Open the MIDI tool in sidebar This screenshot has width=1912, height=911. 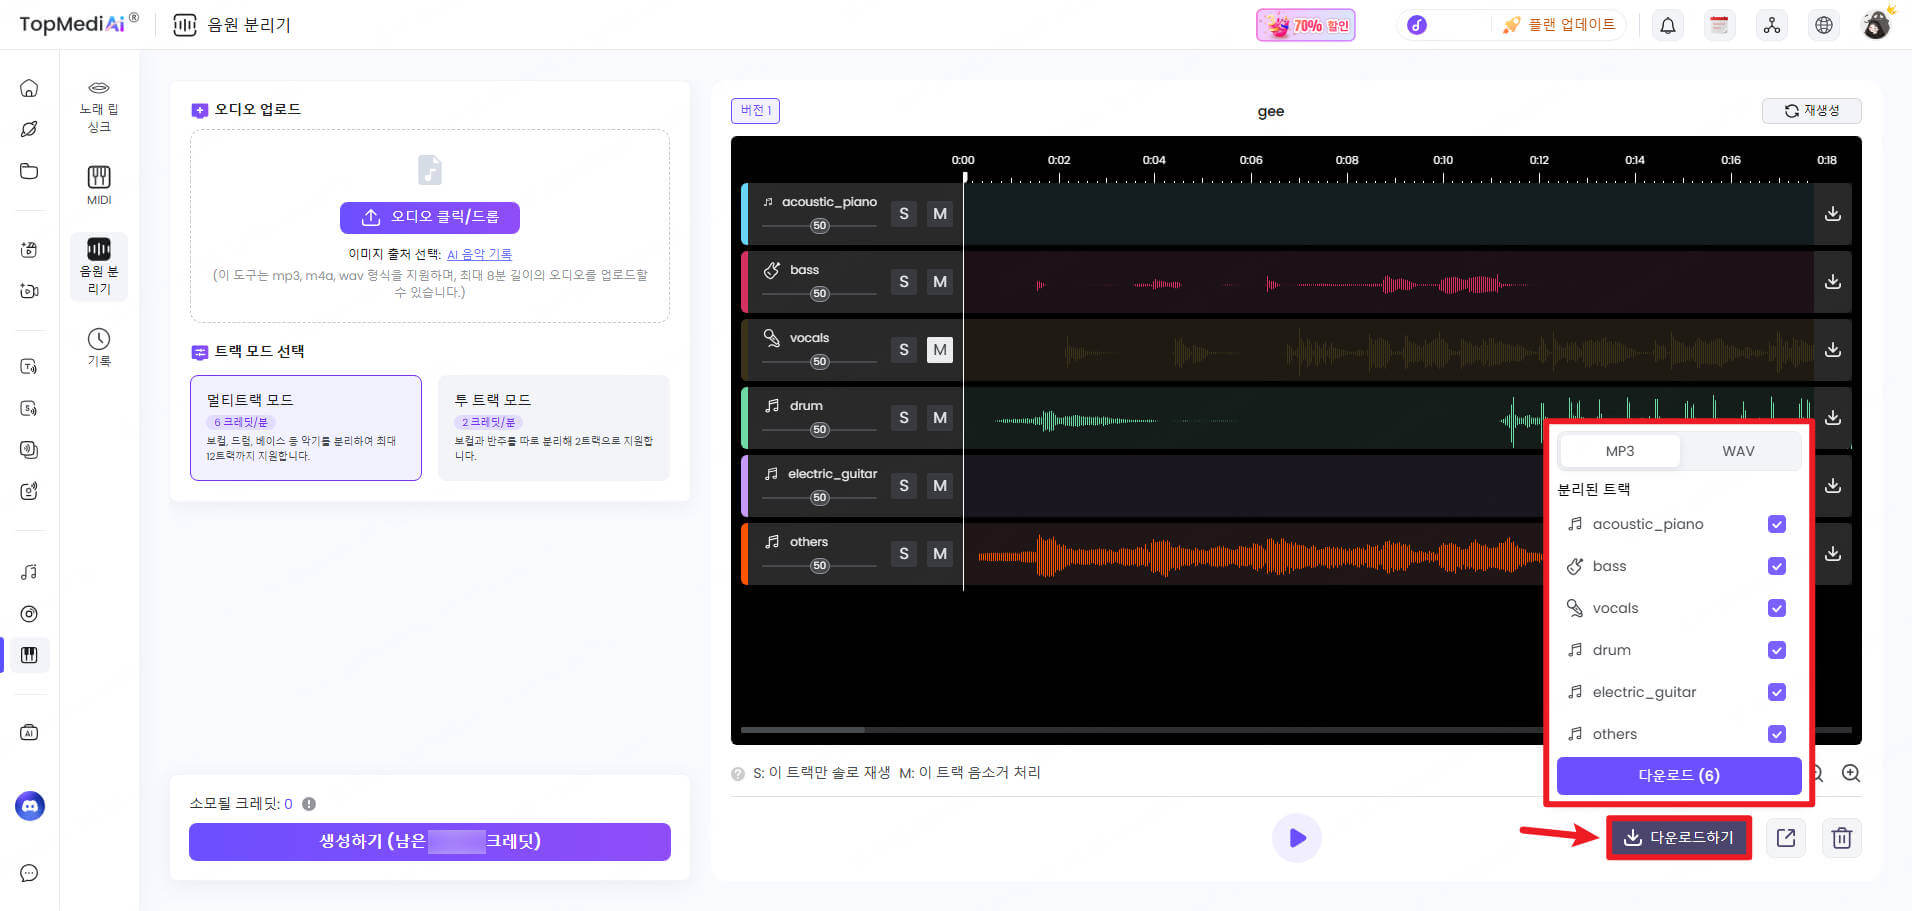[x=99, y=184]
